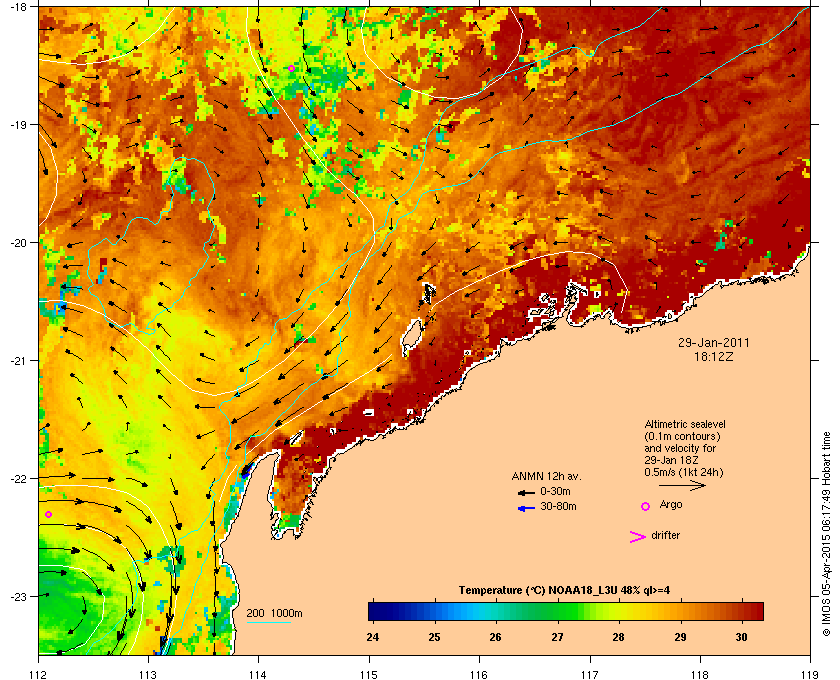840x680 pixels.
Task: Click the 'Argo' legend label
Action: pos(671,505)
